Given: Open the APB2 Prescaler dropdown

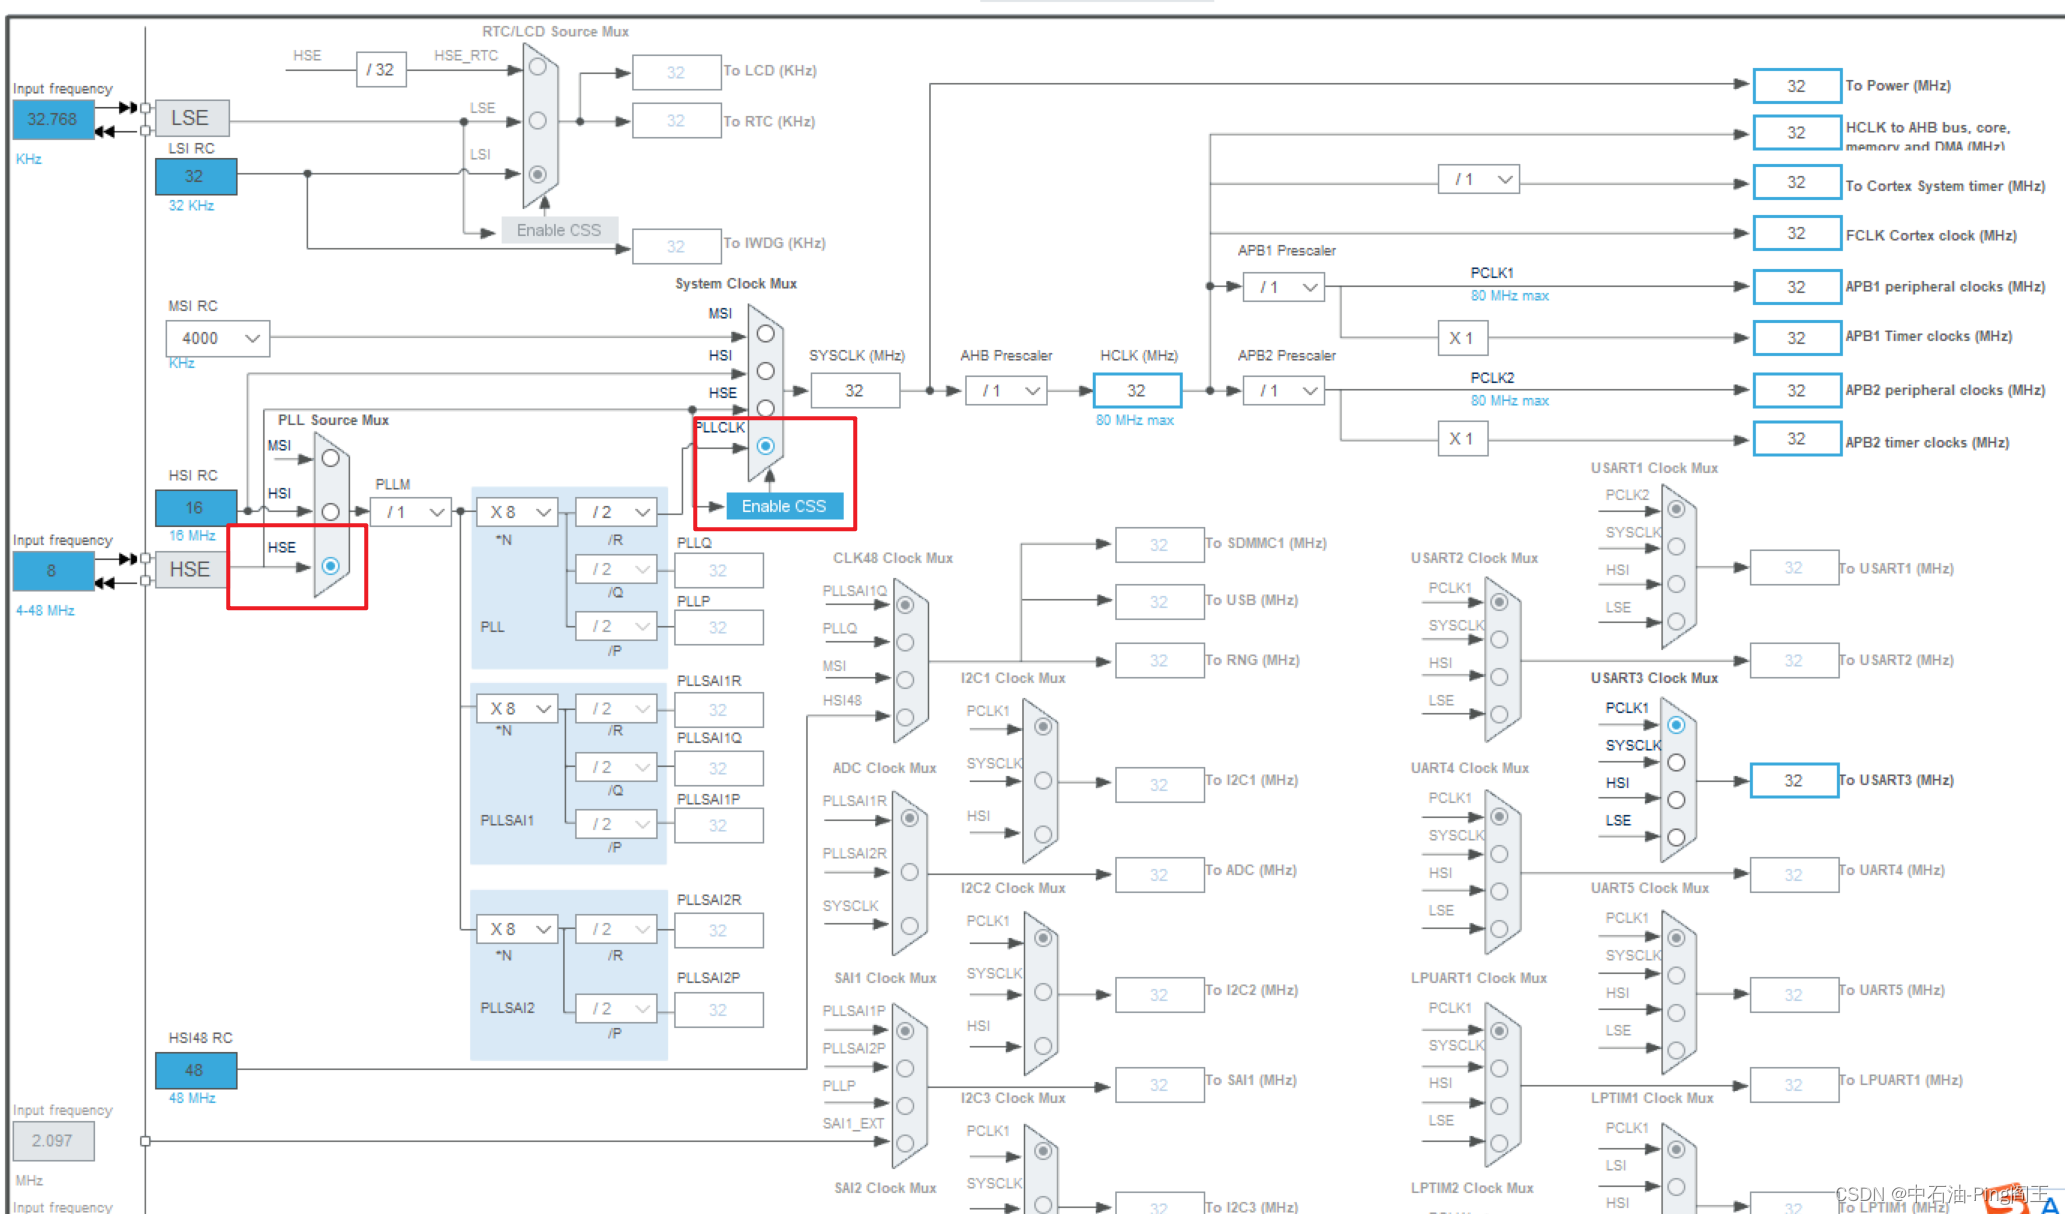Looking at the screenshot, I should tap(1283, 391).
